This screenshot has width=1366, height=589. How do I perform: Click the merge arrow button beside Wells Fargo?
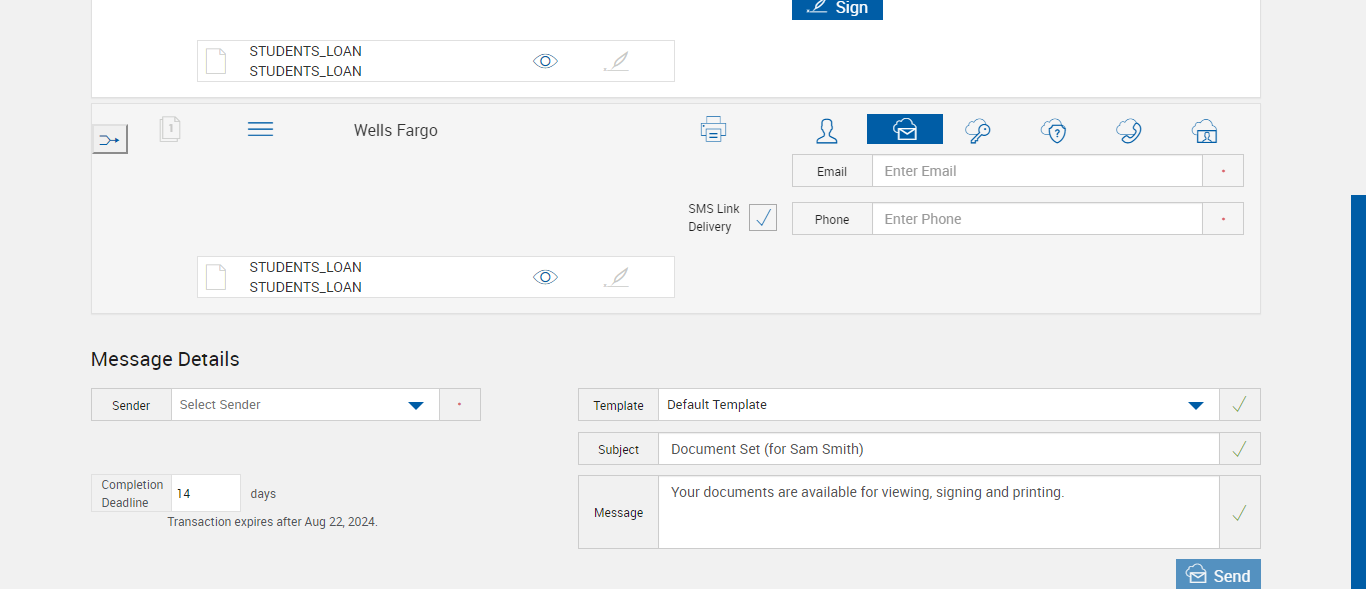(110, 139)
